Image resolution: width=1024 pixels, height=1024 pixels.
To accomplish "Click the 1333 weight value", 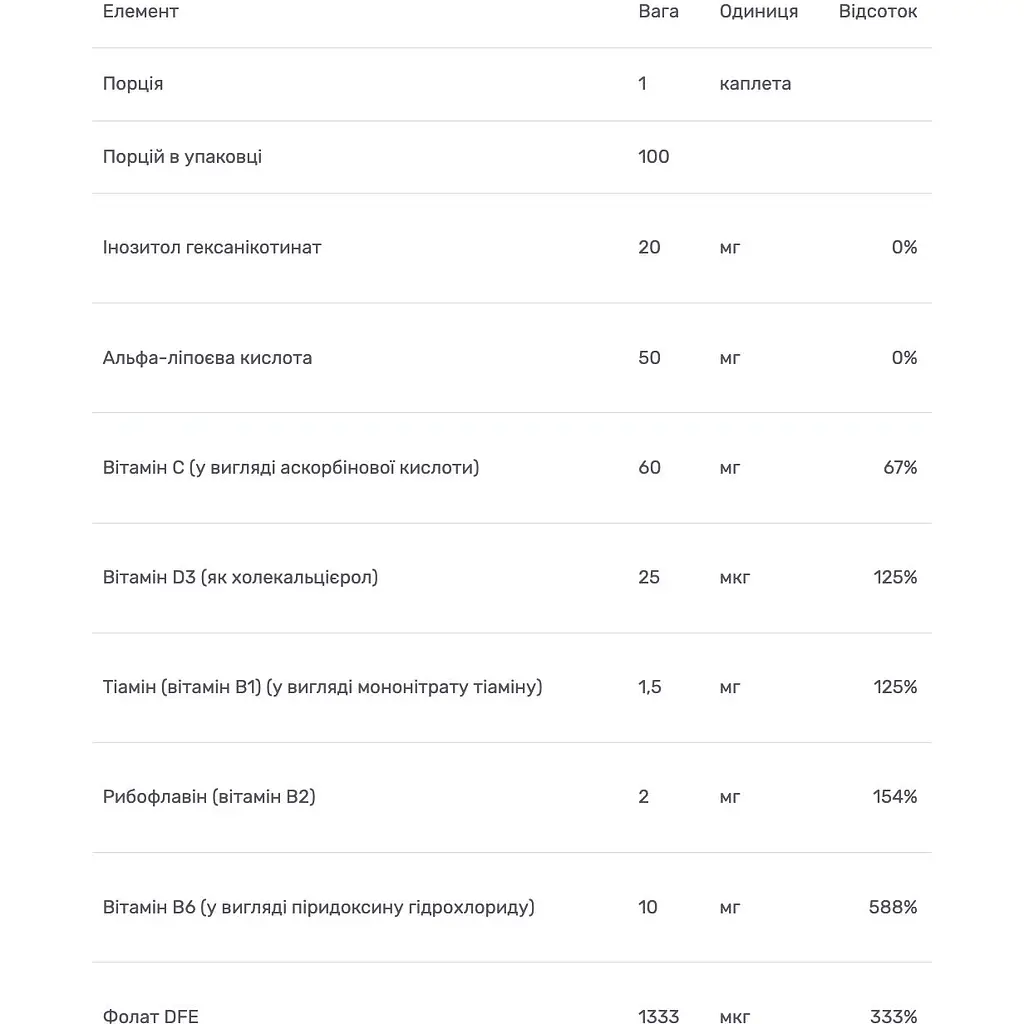I will [658, 1016].
